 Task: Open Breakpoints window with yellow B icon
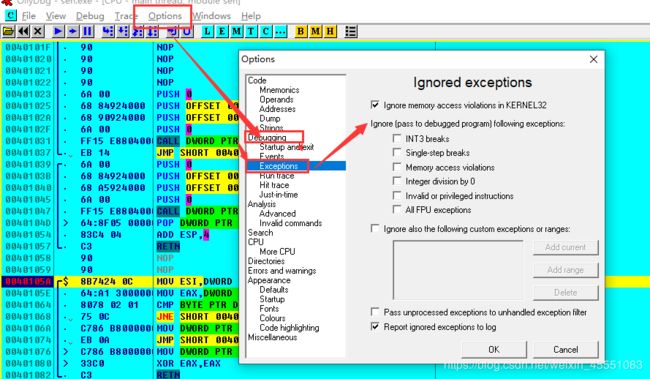(301, 32)
